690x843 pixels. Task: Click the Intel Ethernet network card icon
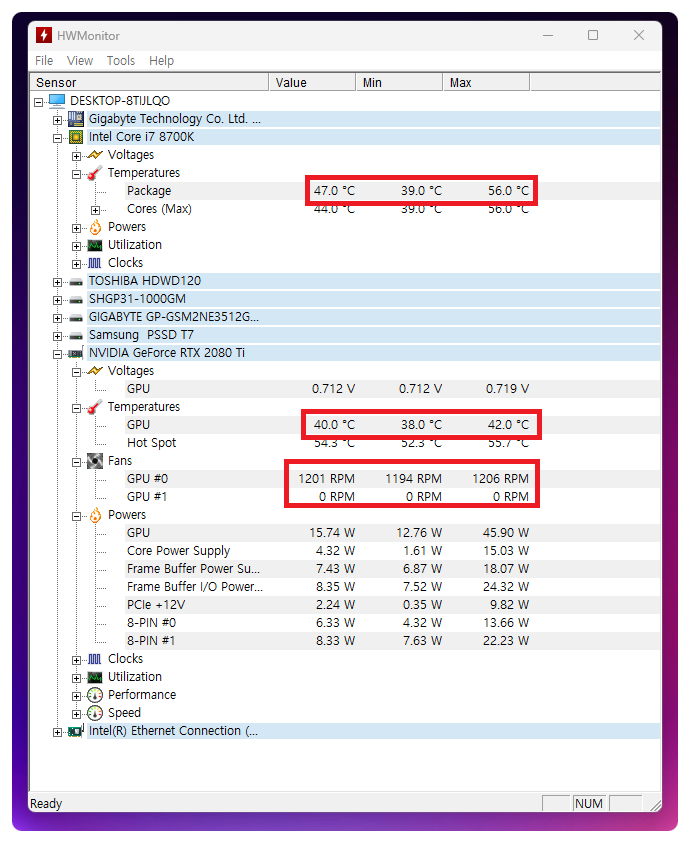(76, 731)
